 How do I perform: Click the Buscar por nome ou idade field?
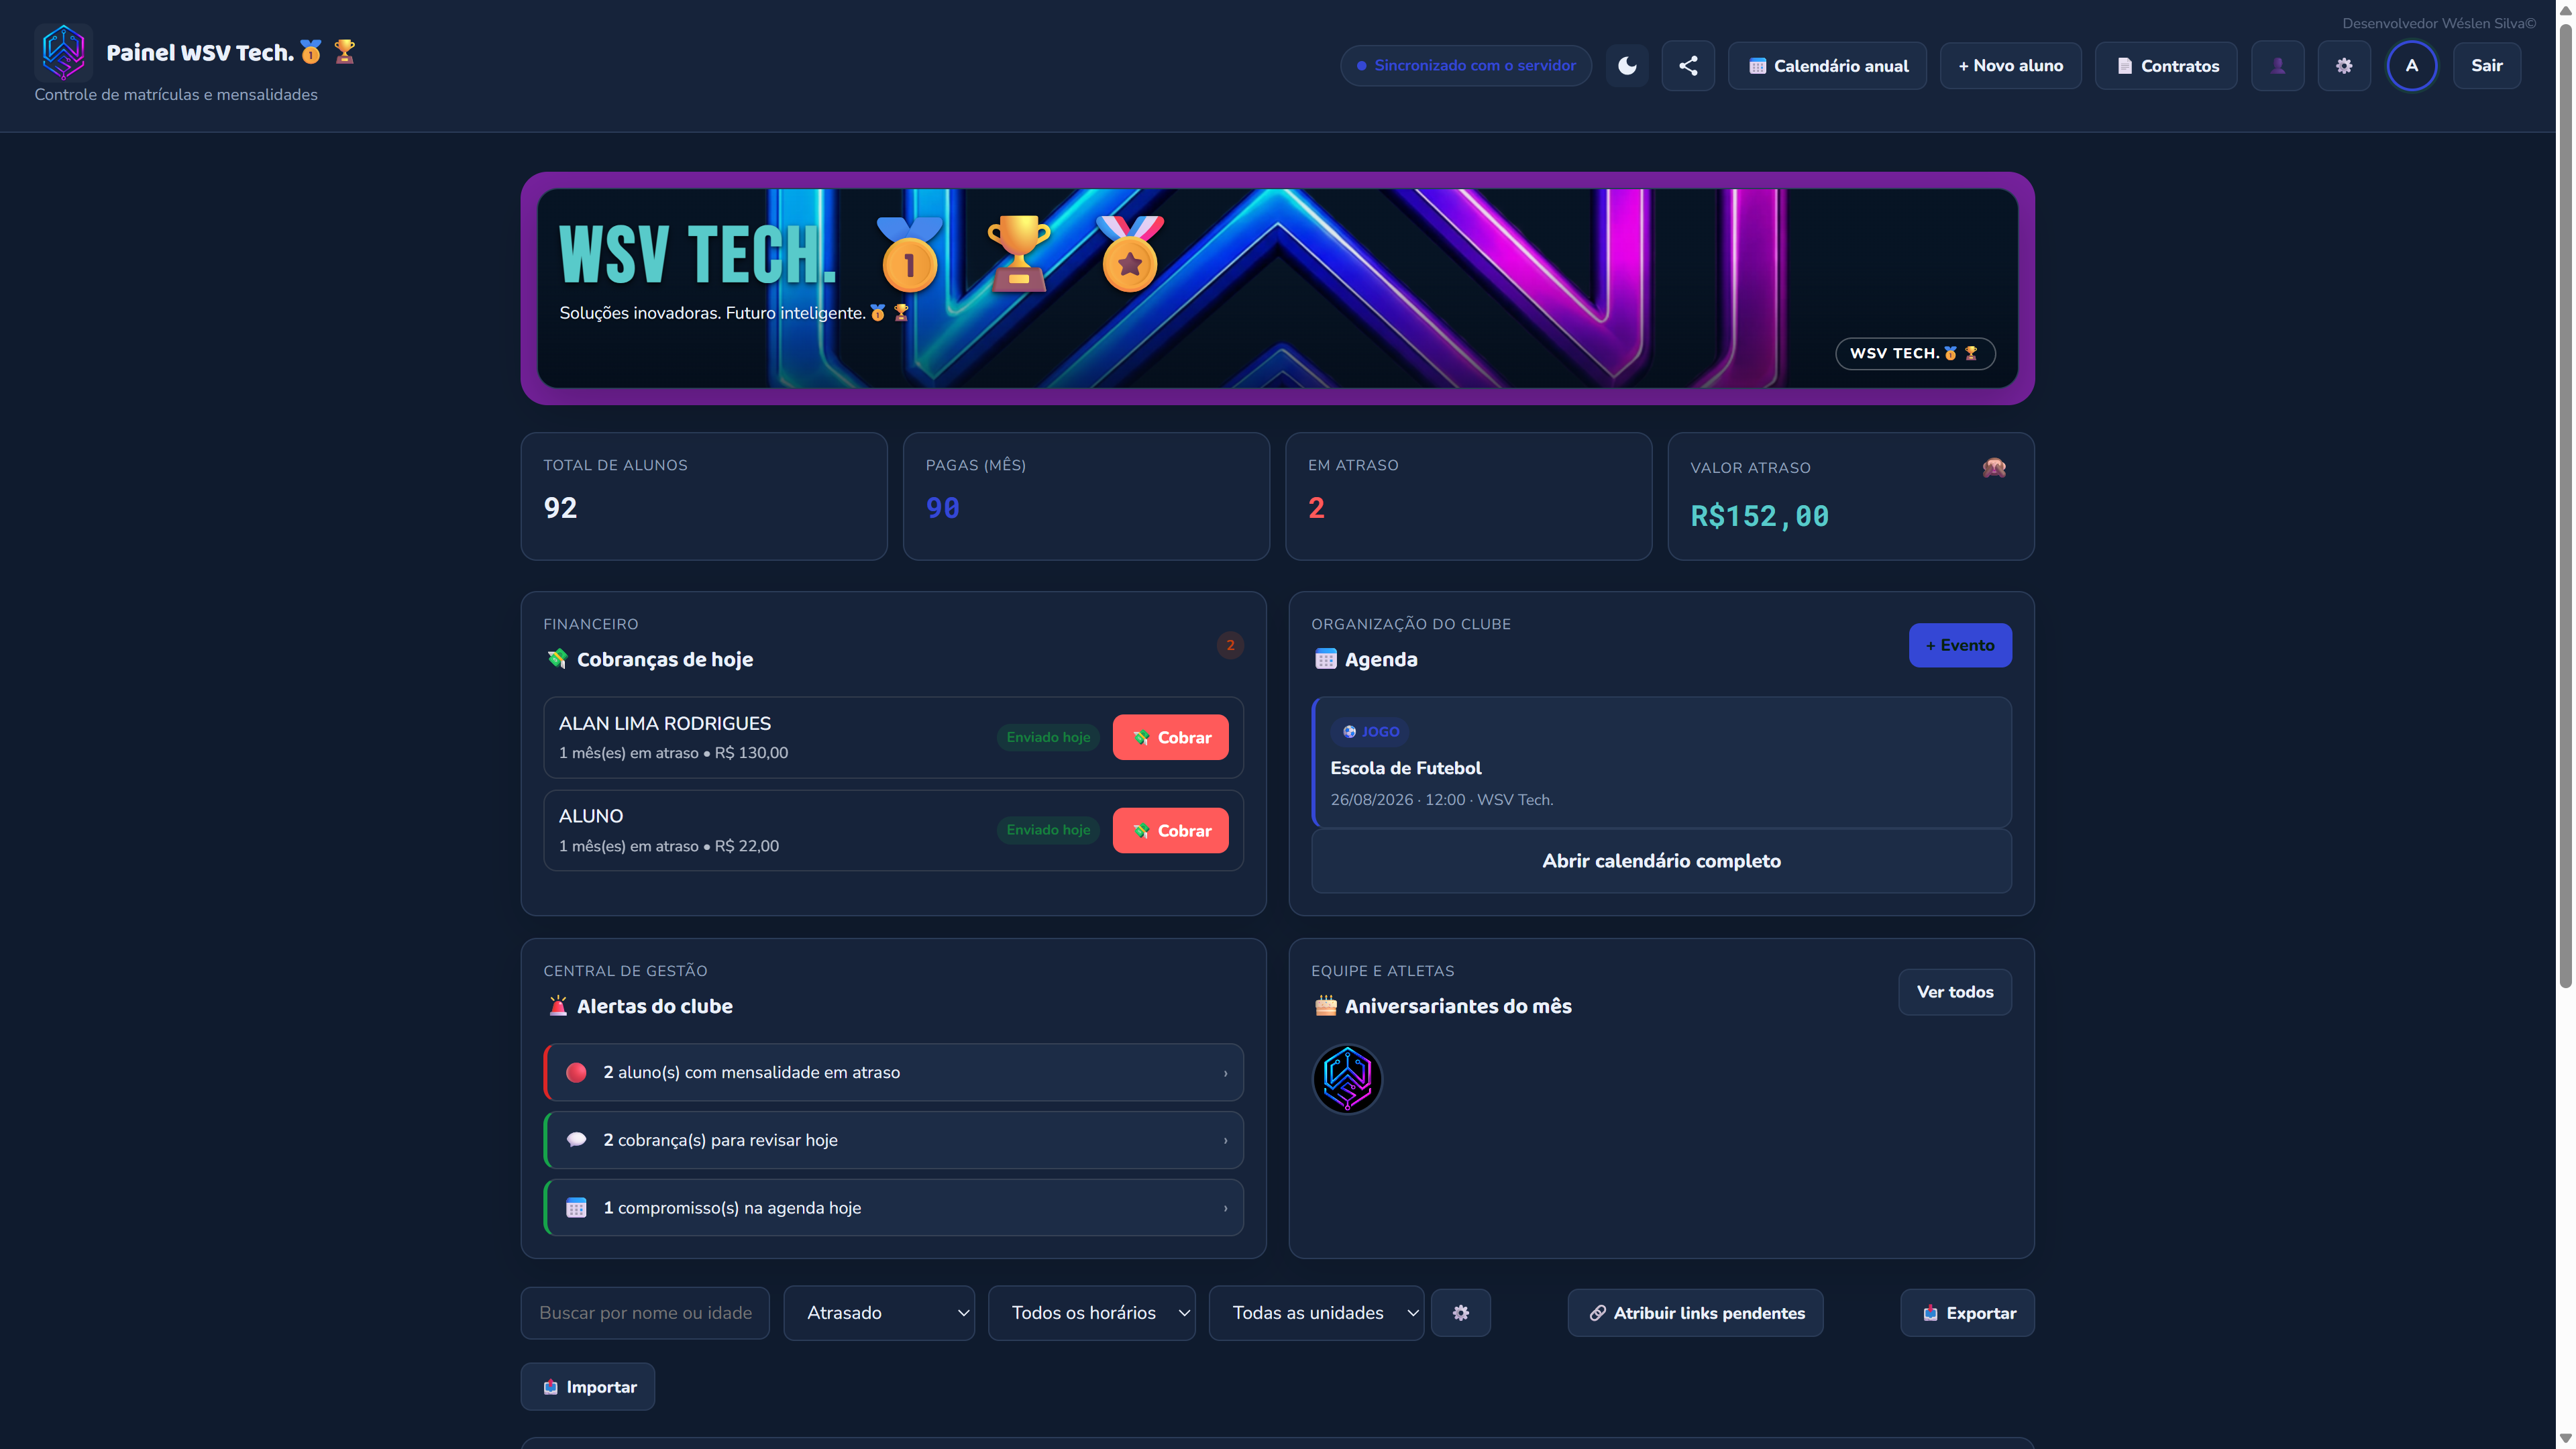pyautogui.click(x=645, y=1313)
